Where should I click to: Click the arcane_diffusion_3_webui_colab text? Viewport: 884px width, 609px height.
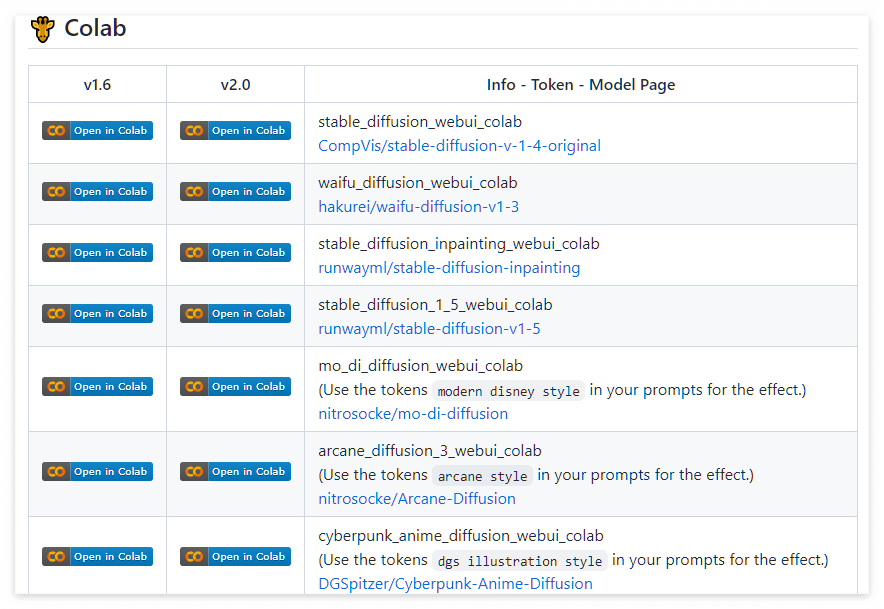point(430,451)
